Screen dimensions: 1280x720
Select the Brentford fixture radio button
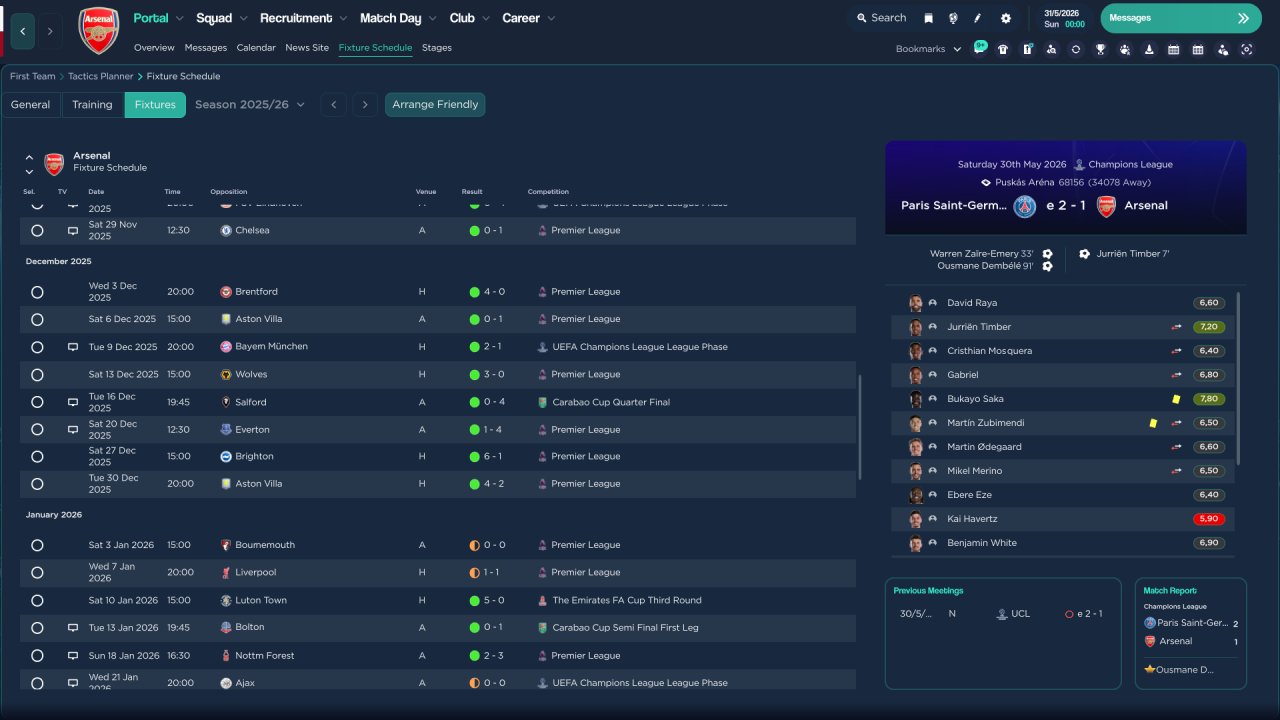tap(37, 292)
